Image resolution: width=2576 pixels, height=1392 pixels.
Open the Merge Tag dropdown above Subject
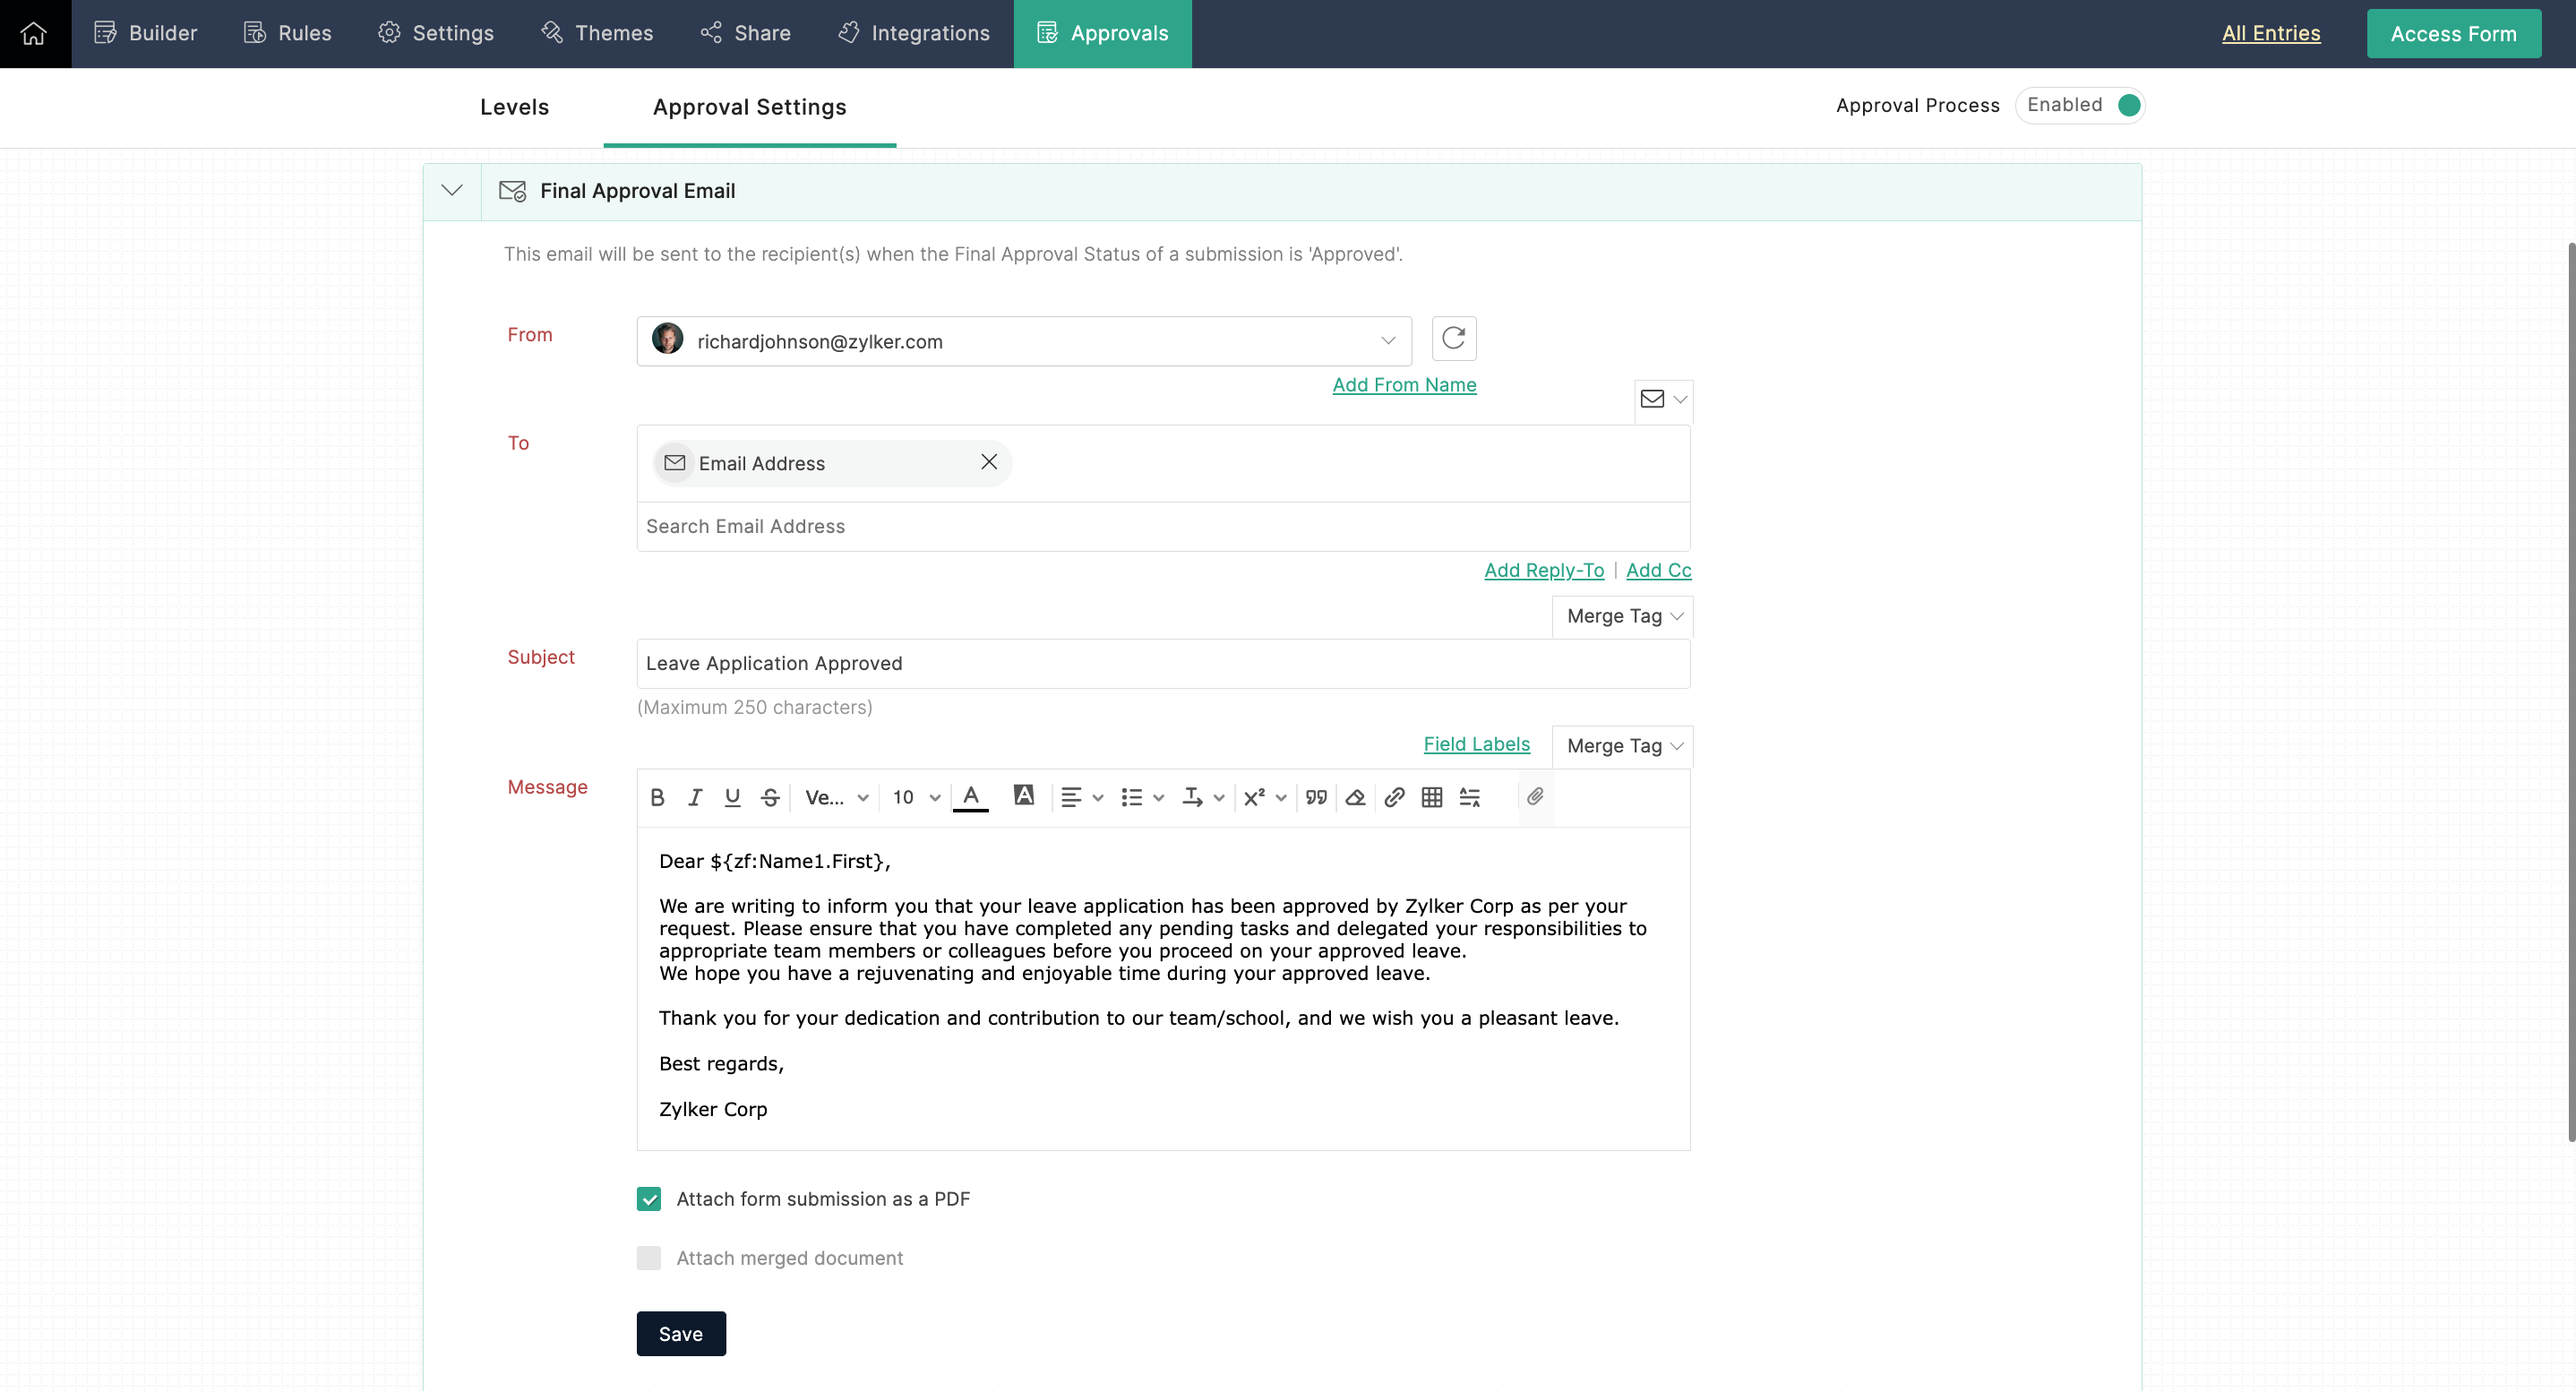1622,616
